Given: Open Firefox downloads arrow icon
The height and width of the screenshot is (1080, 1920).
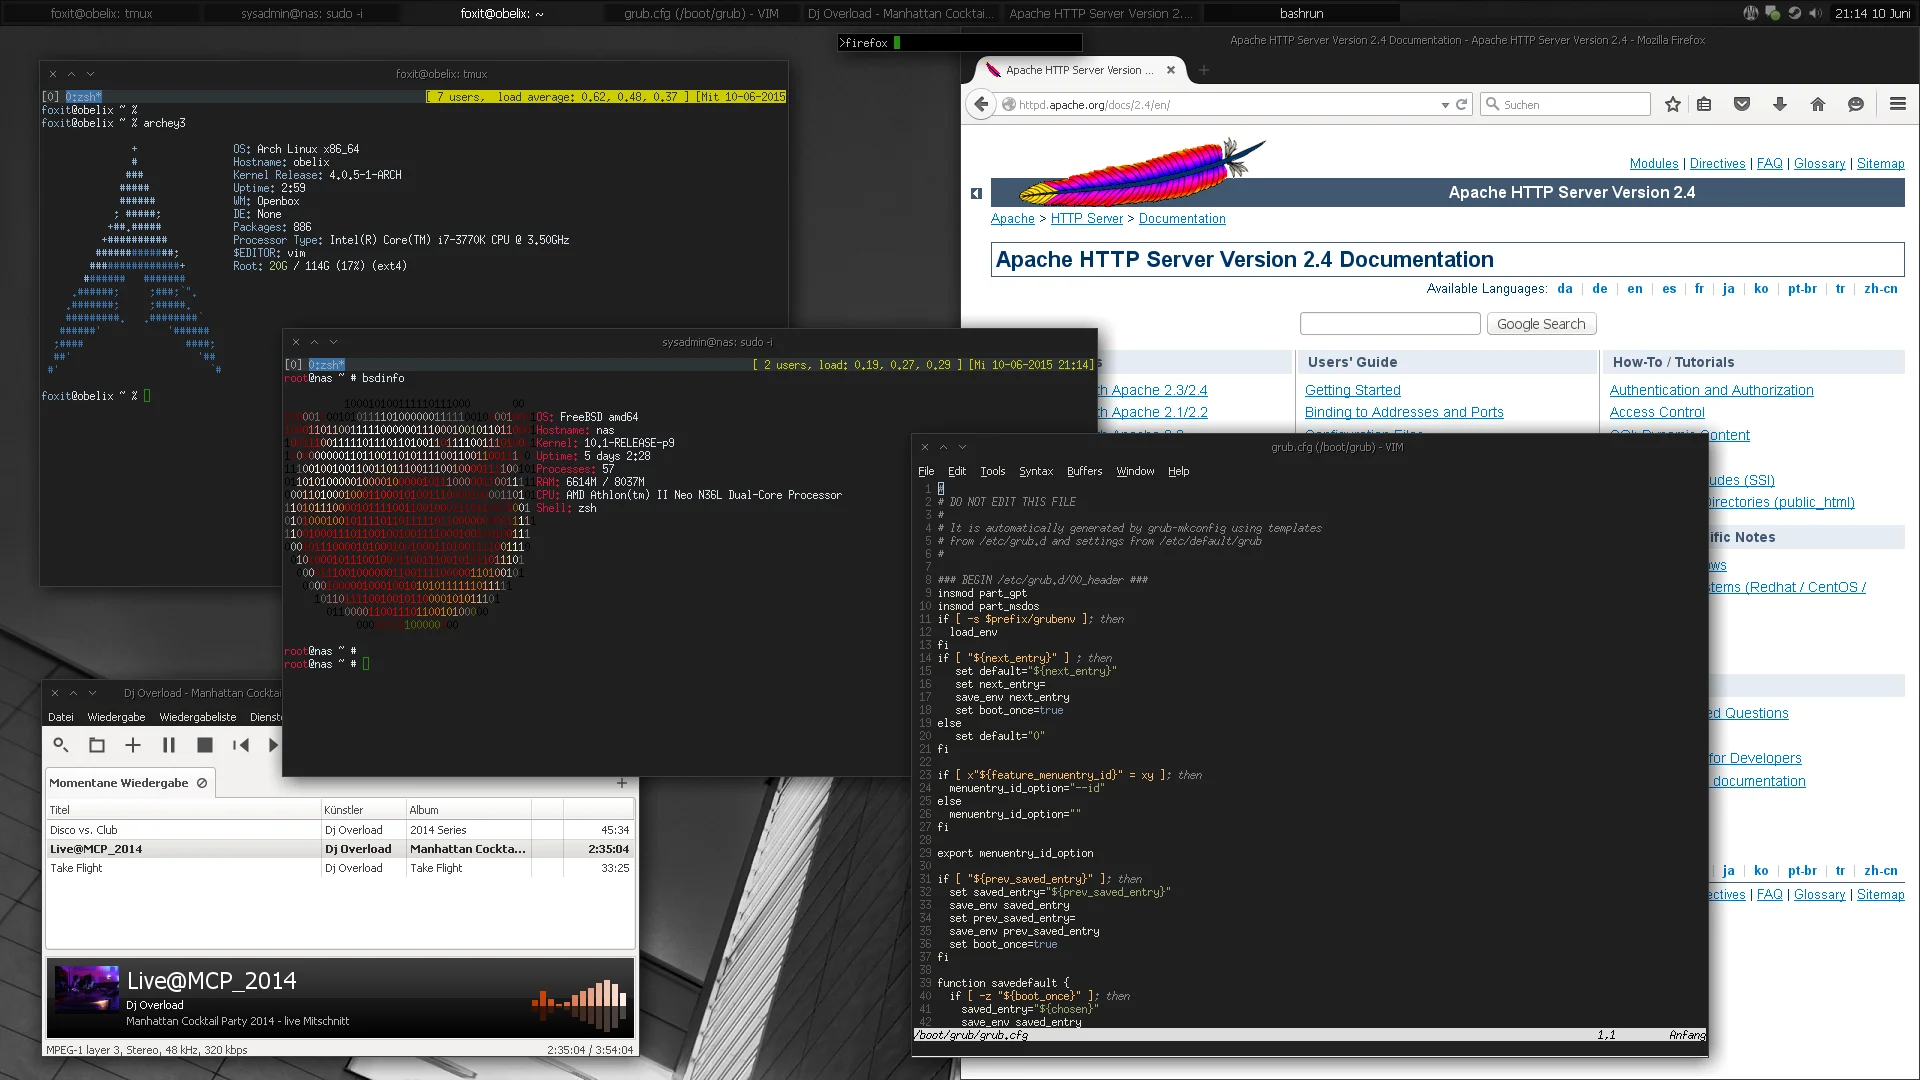Looking at the screenshot, I should click(x=1780, y=104).
